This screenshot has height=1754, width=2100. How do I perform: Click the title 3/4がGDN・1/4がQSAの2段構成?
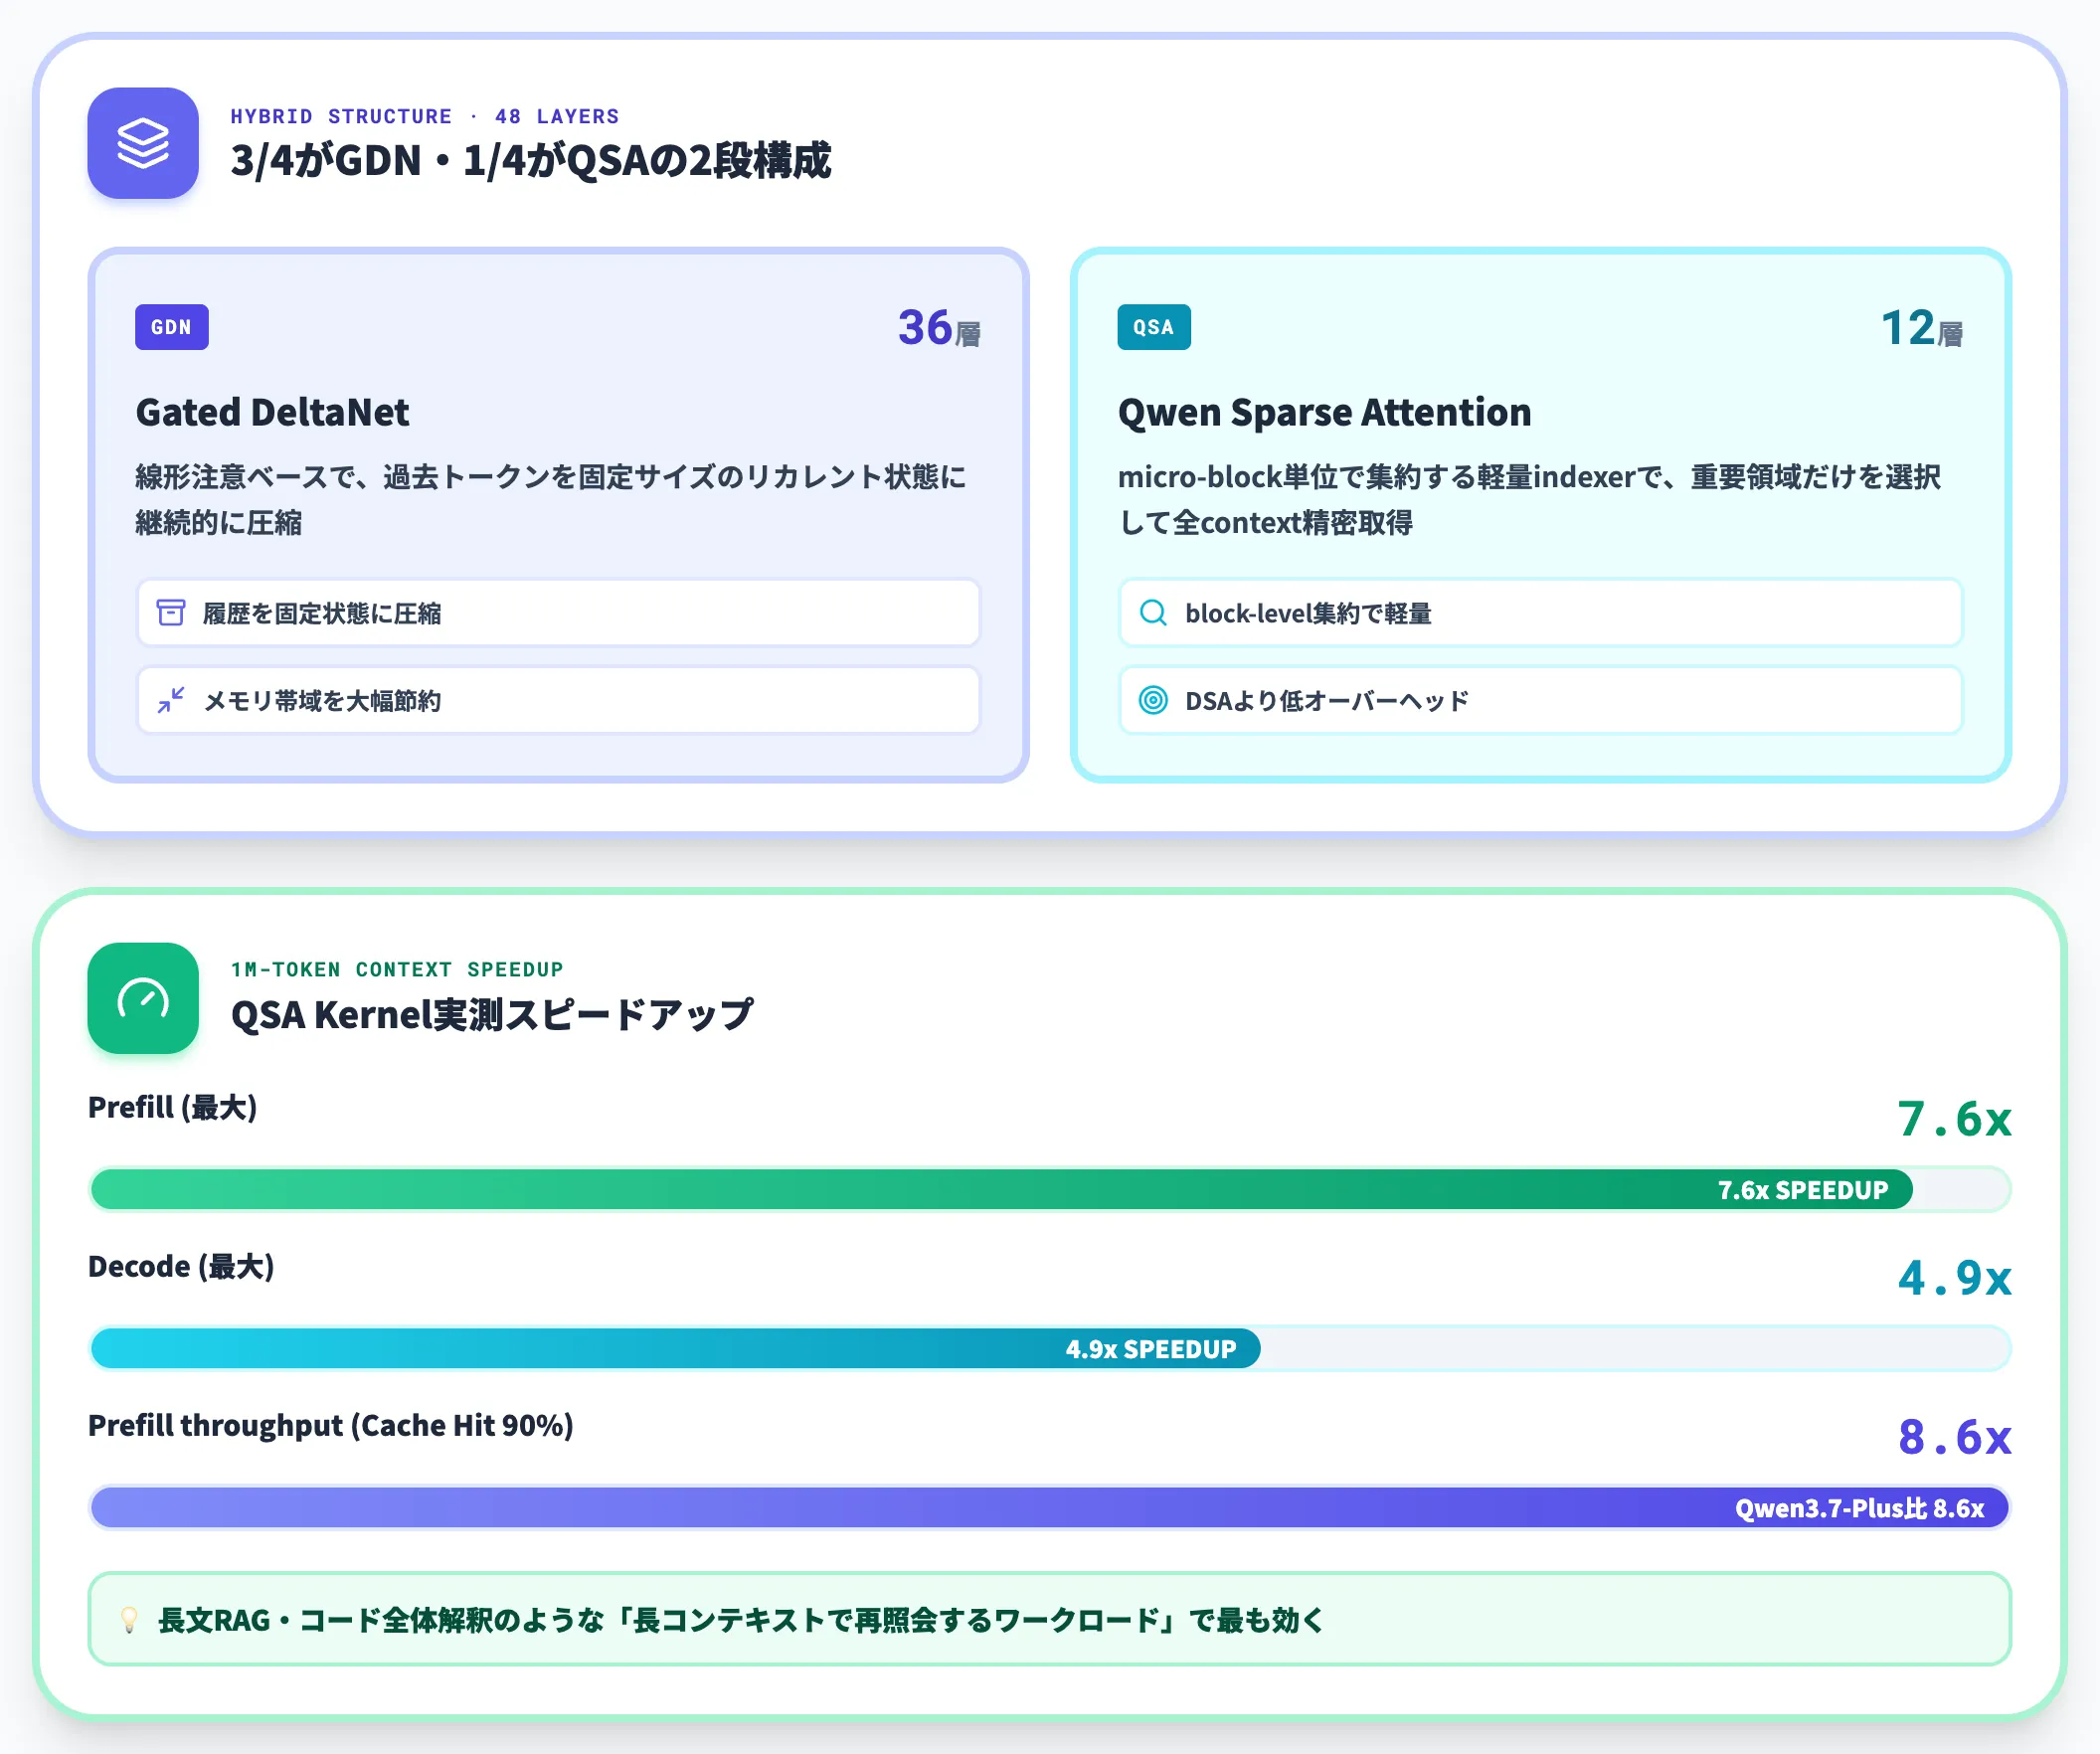pyautogui.click(x=530, y=160)
